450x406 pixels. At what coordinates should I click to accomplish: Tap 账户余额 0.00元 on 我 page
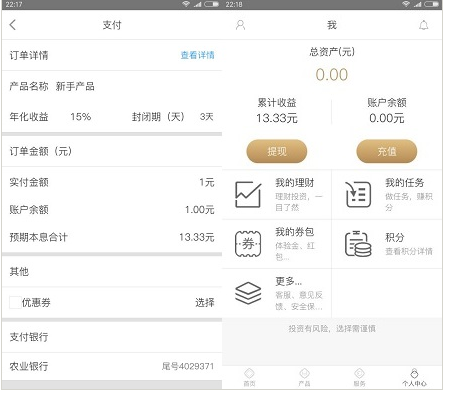387,118
